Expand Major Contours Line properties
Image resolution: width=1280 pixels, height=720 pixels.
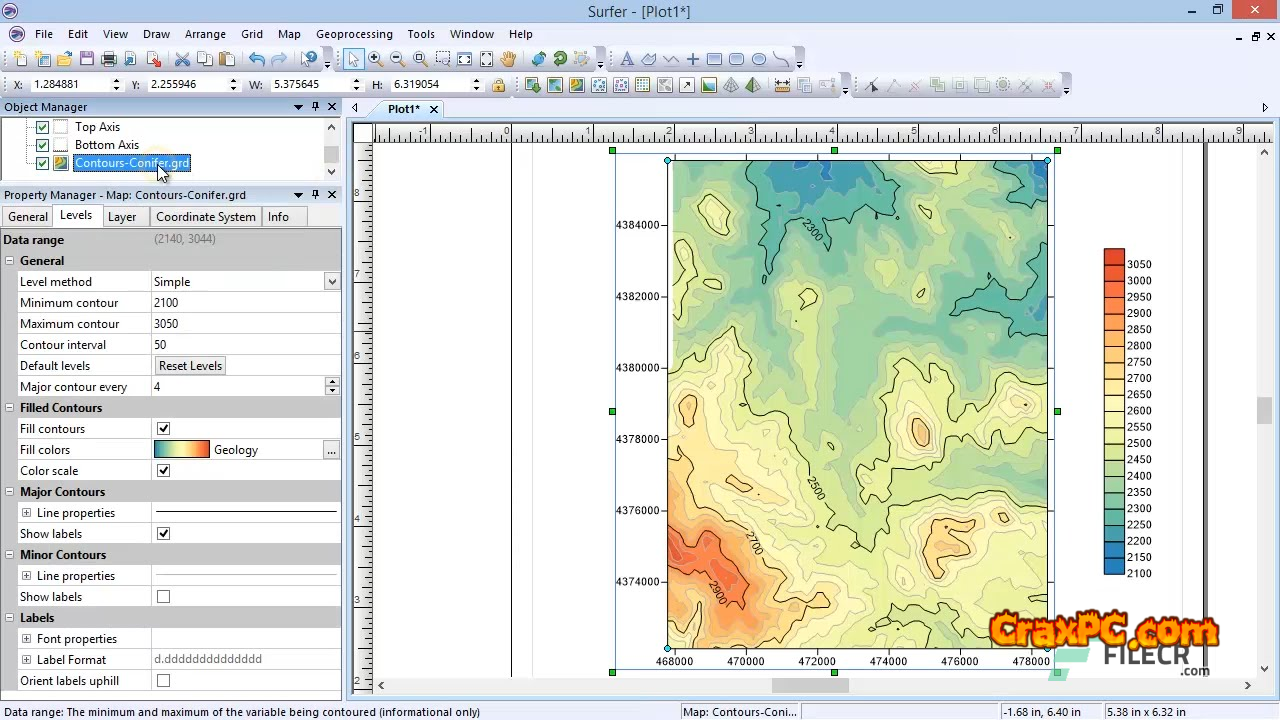tap(27, 513)
